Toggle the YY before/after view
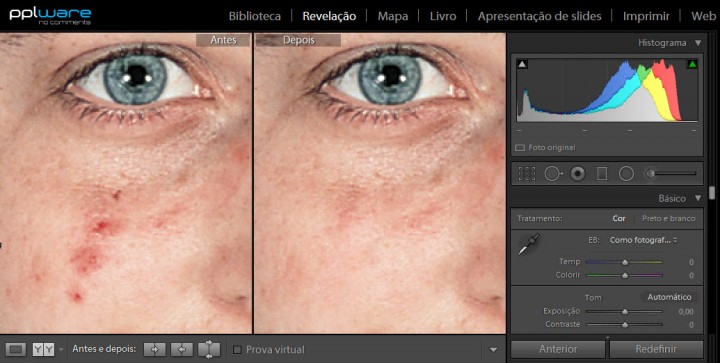 coord(43,349)
